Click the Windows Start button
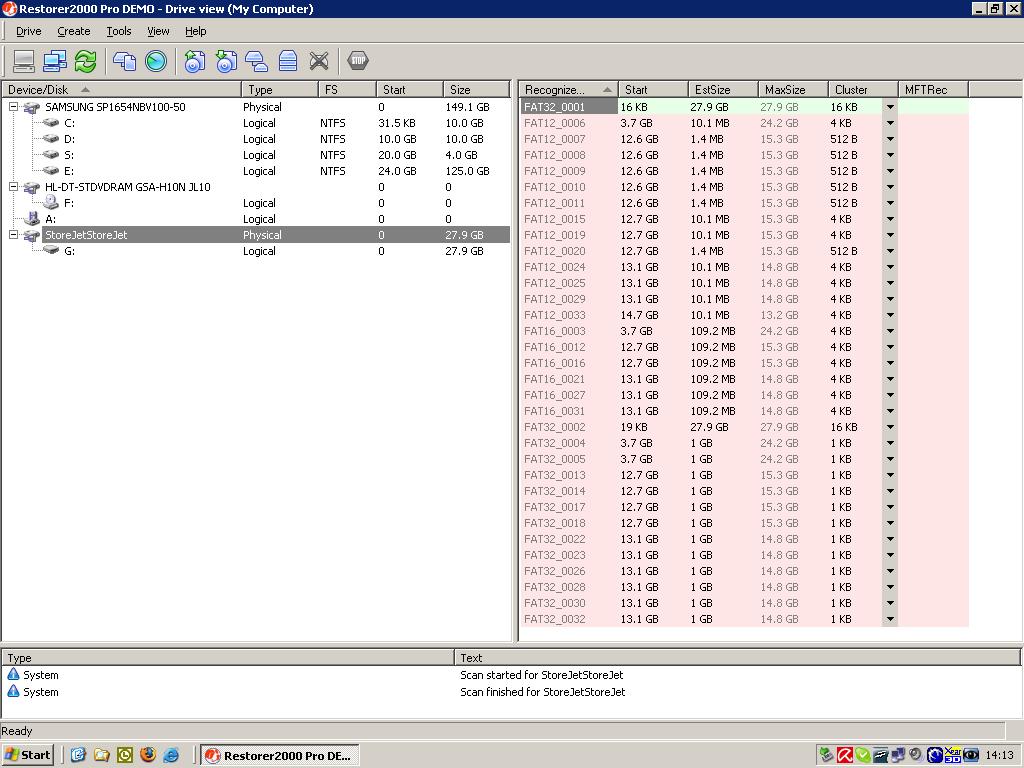1024x768 pixels. click(27, 755)
